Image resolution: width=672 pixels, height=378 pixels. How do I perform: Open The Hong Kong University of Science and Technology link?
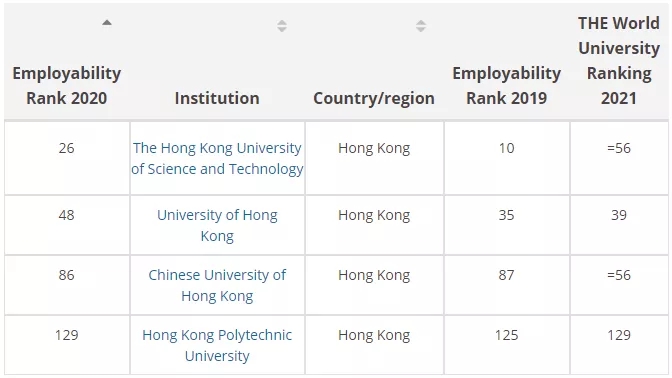point(217,158)
